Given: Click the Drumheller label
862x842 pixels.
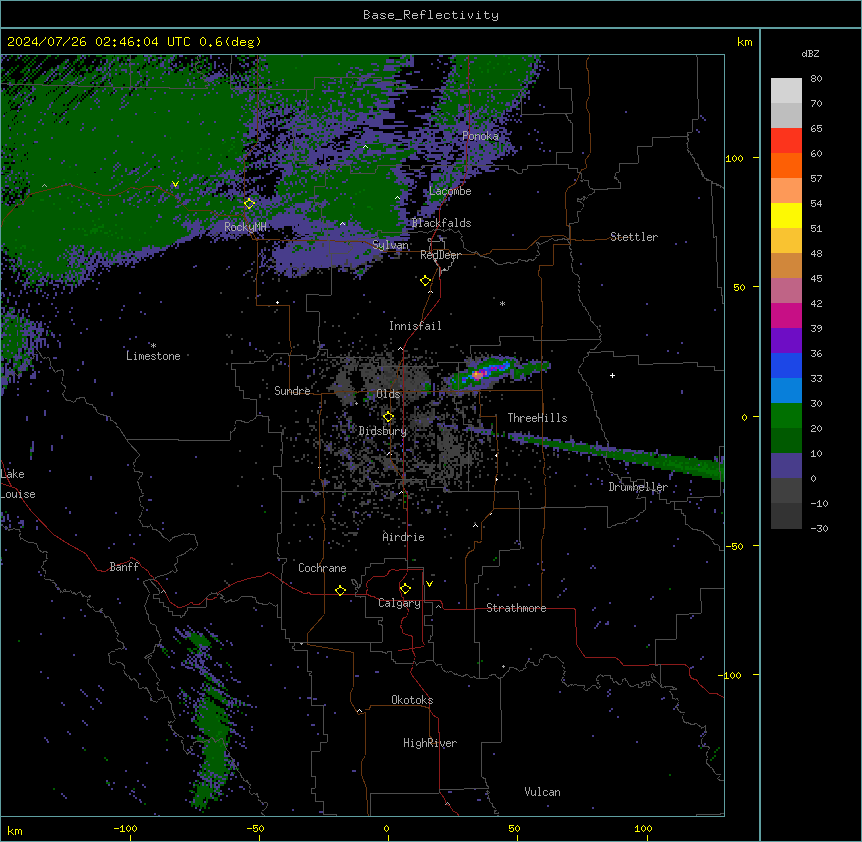Looking at the screenshot, I should click(638, 487).
